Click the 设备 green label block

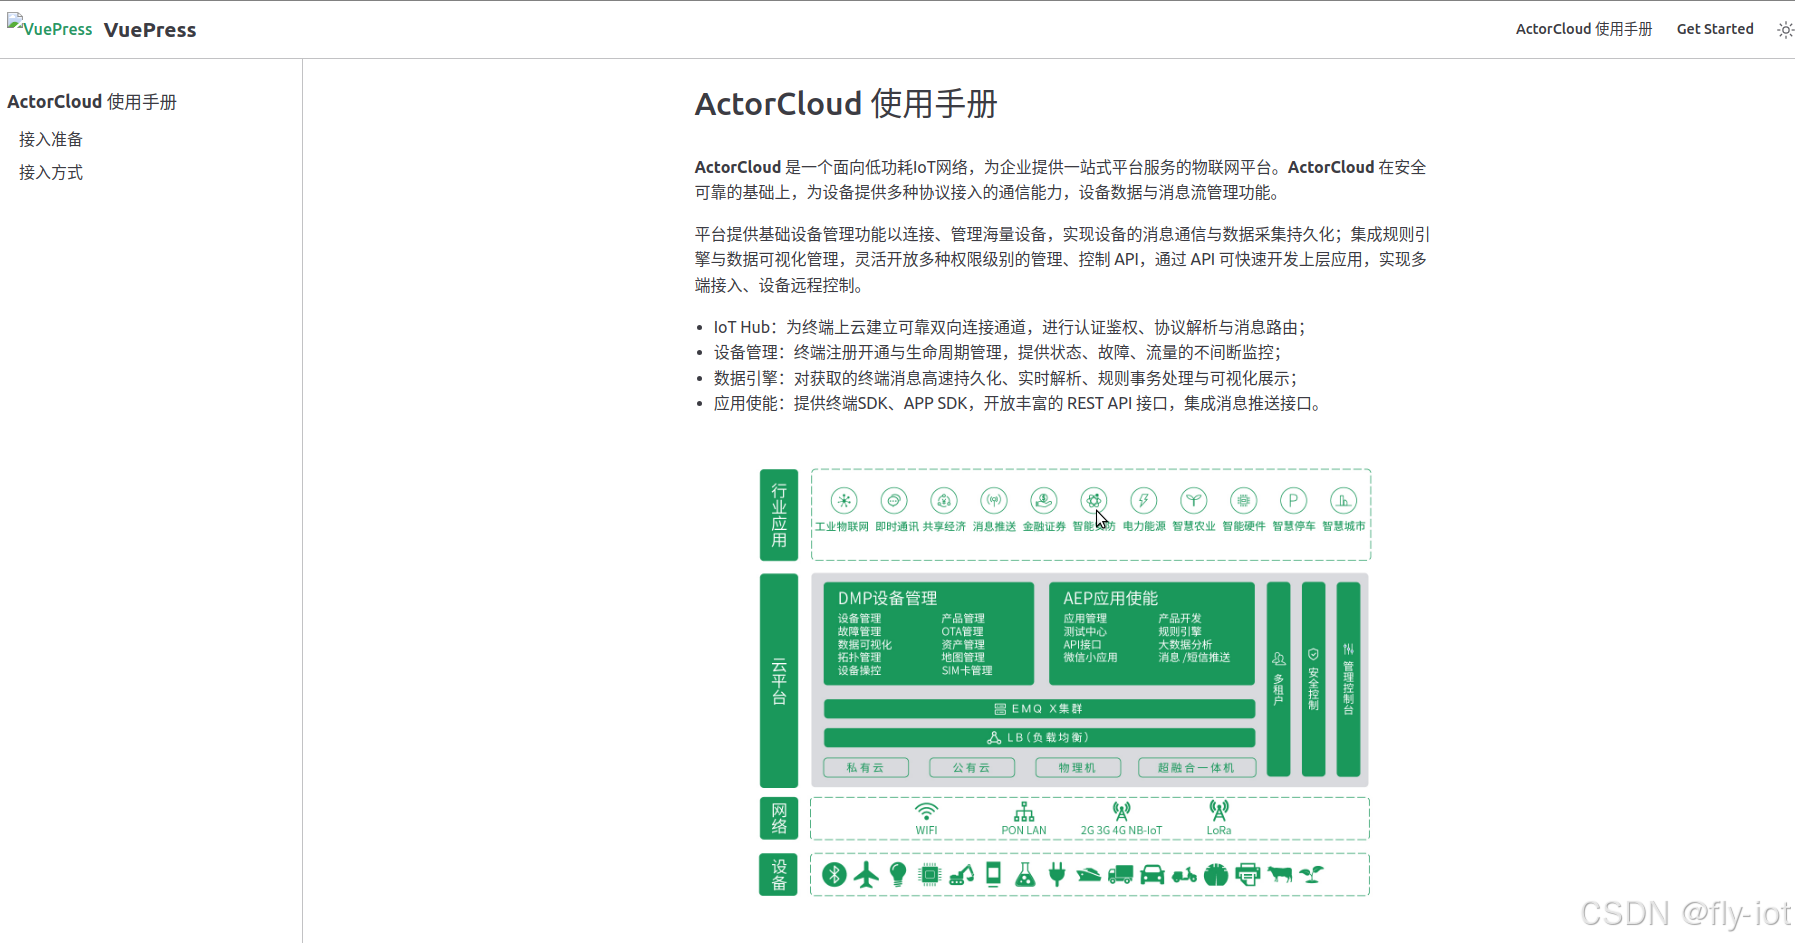coord(779,875)
